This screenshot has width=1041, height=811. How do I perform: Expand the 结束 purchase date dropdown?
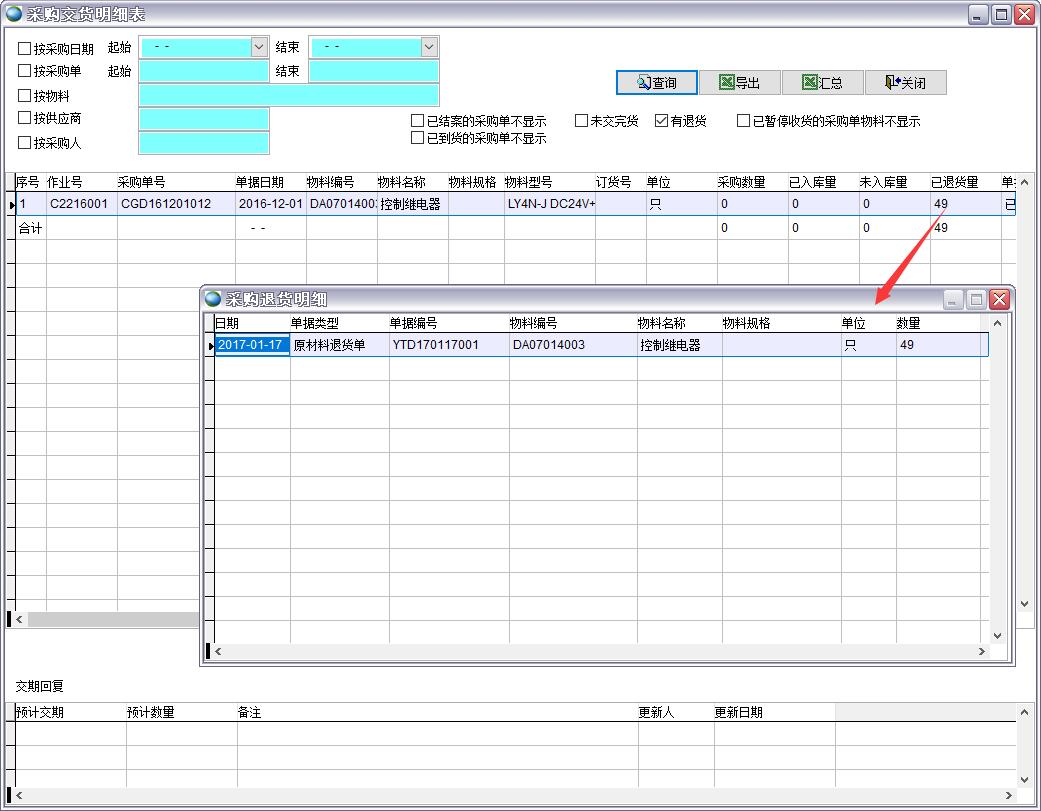coord(429,47)
